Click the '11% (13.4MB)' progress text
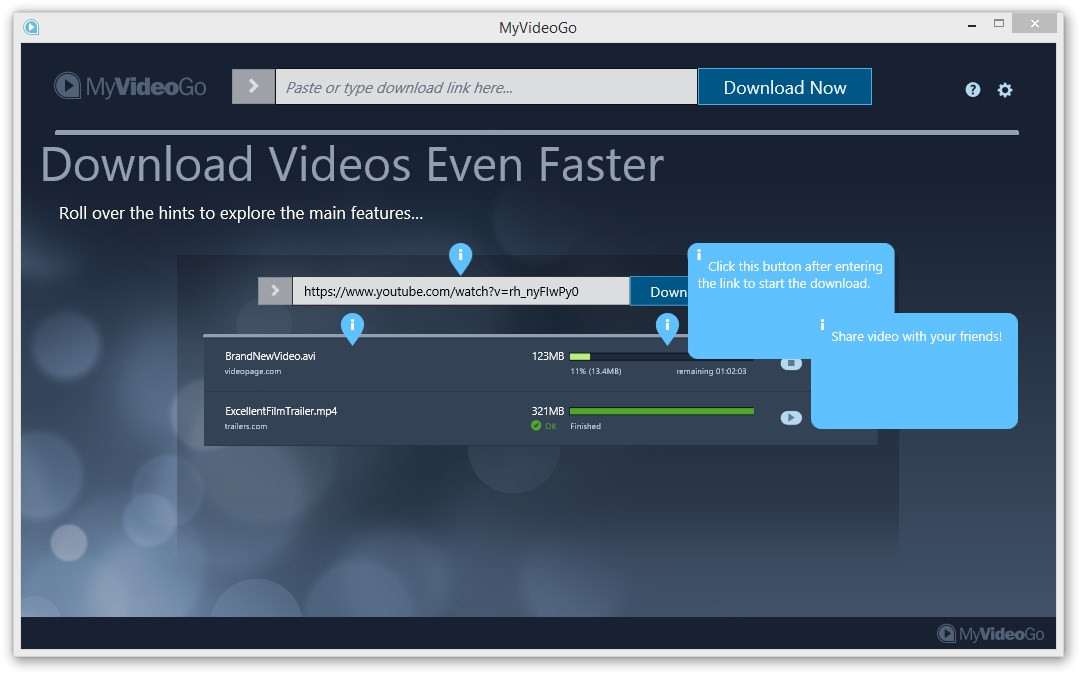This screenshot has height=676, width=1081. [596, 371]
